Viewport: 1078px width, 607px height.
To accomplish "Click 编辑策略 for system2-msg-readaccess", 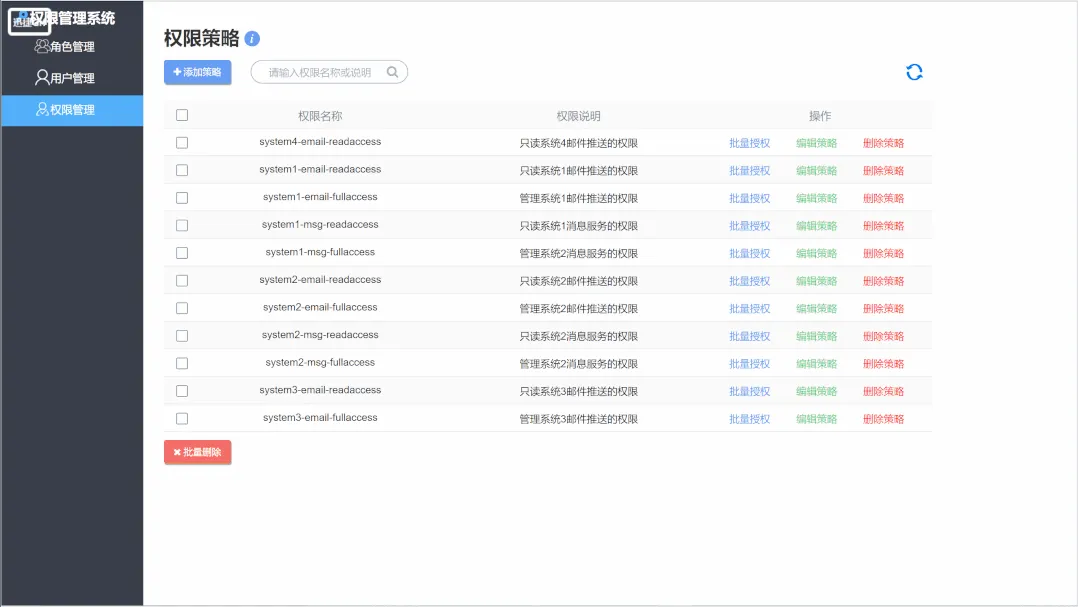I will 816,336.
